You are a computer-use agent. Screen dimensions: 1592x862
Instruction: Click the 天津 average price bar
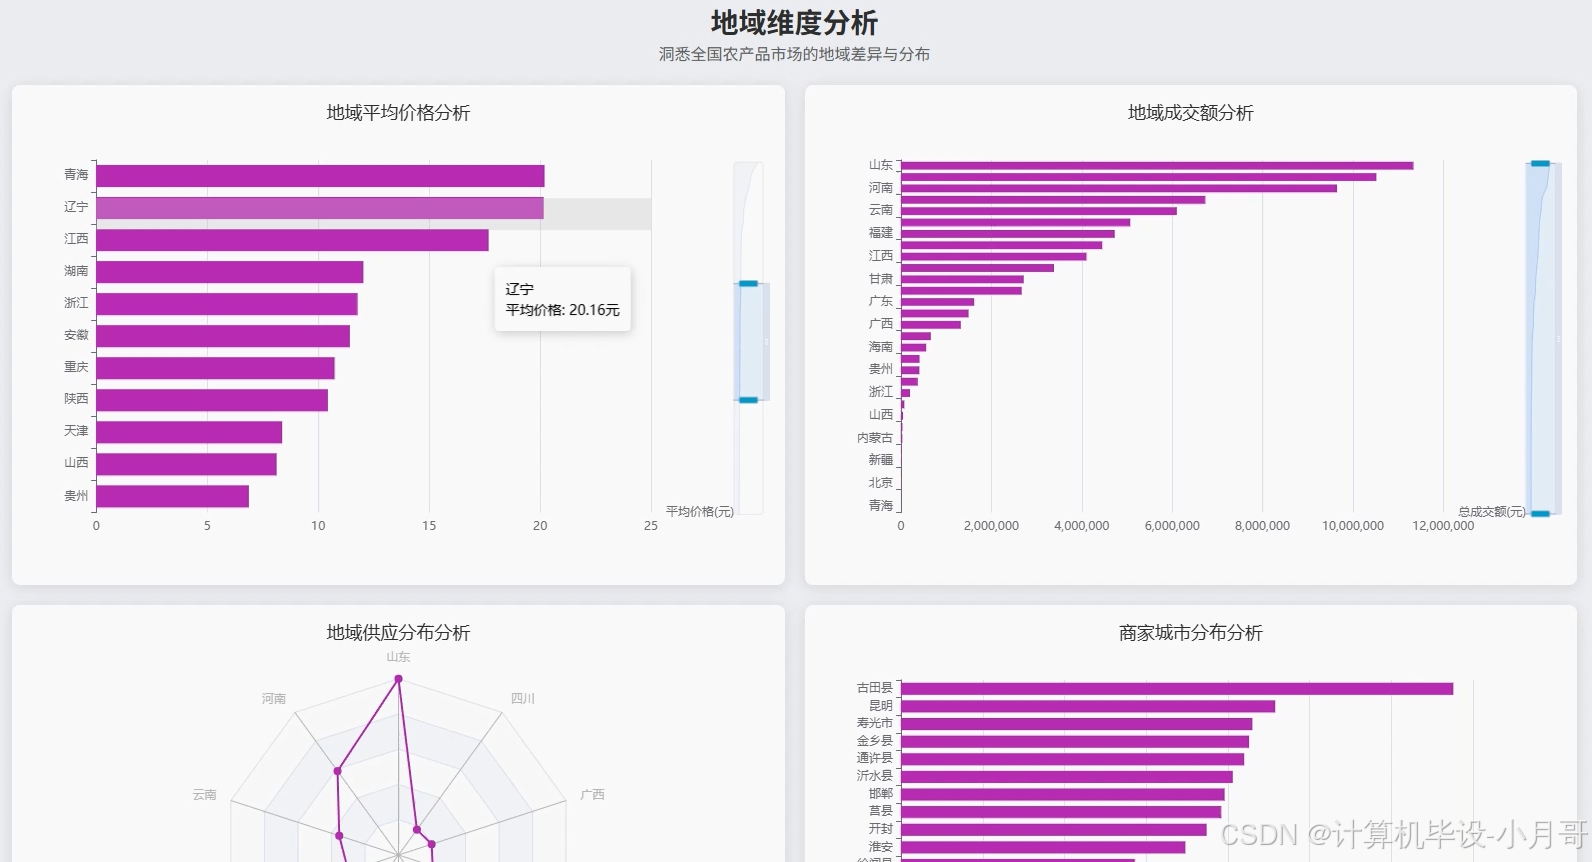click(189, 432)
